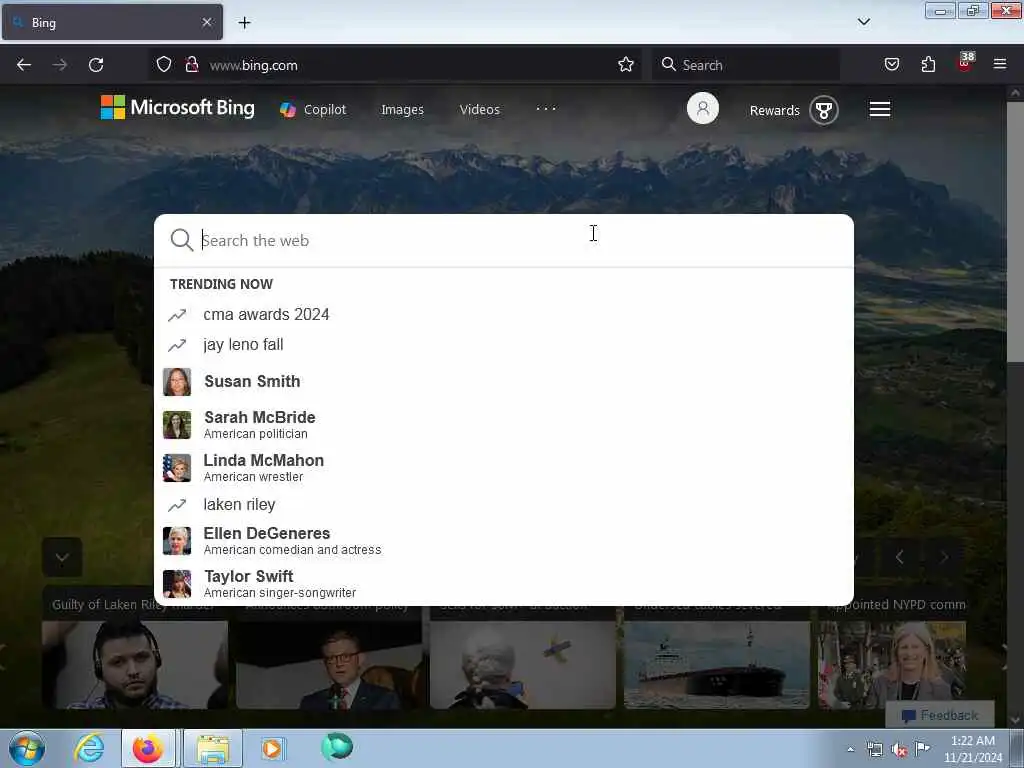Choose the Sarah McBride suggestion
Screen dimensions: 1024x768
click(x=504, y=424)
